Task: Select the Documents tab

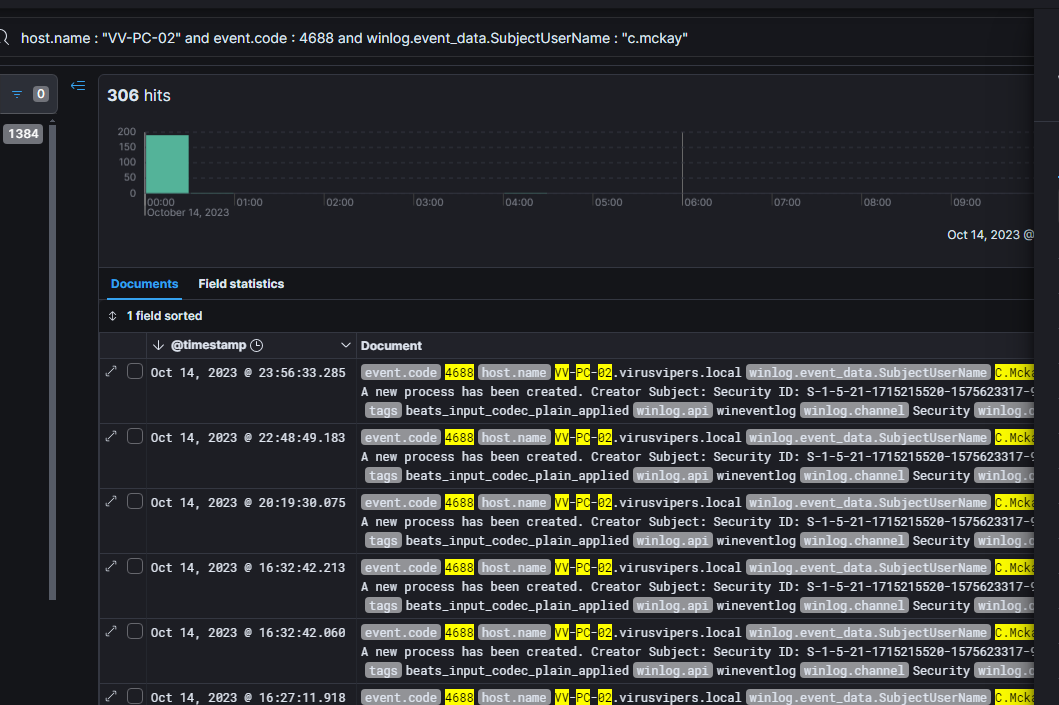Action: point(144,284)
